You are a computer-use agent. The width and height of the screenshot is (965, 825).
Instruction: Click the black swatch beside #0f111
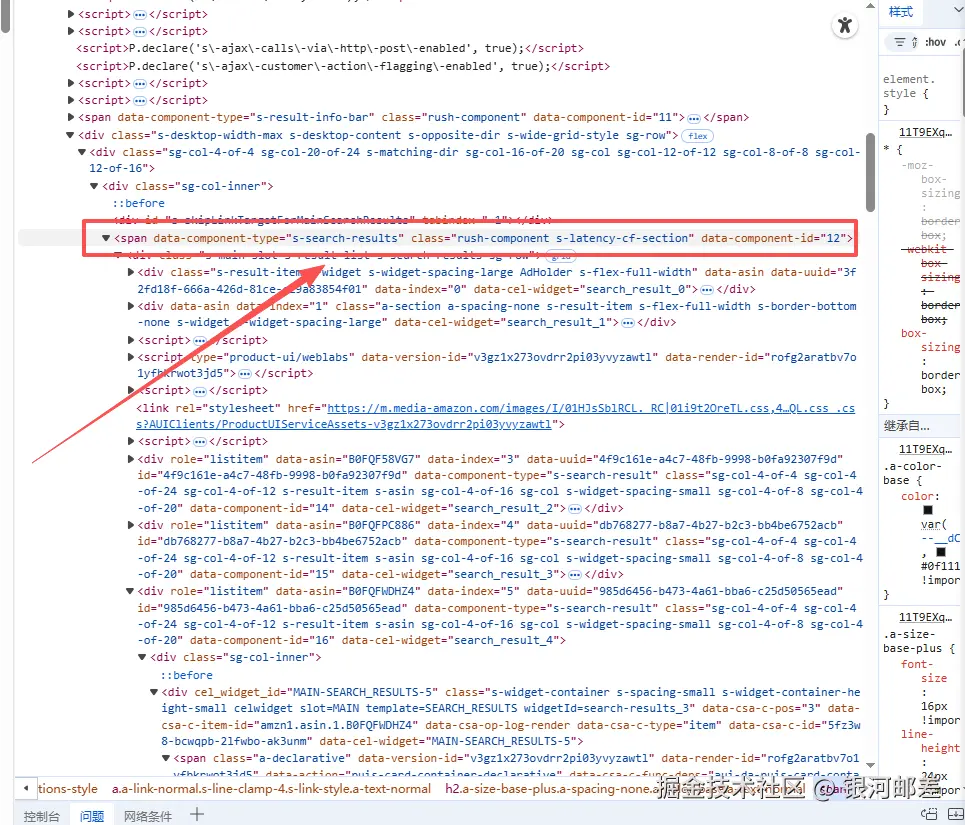click(x=941, y=552)
